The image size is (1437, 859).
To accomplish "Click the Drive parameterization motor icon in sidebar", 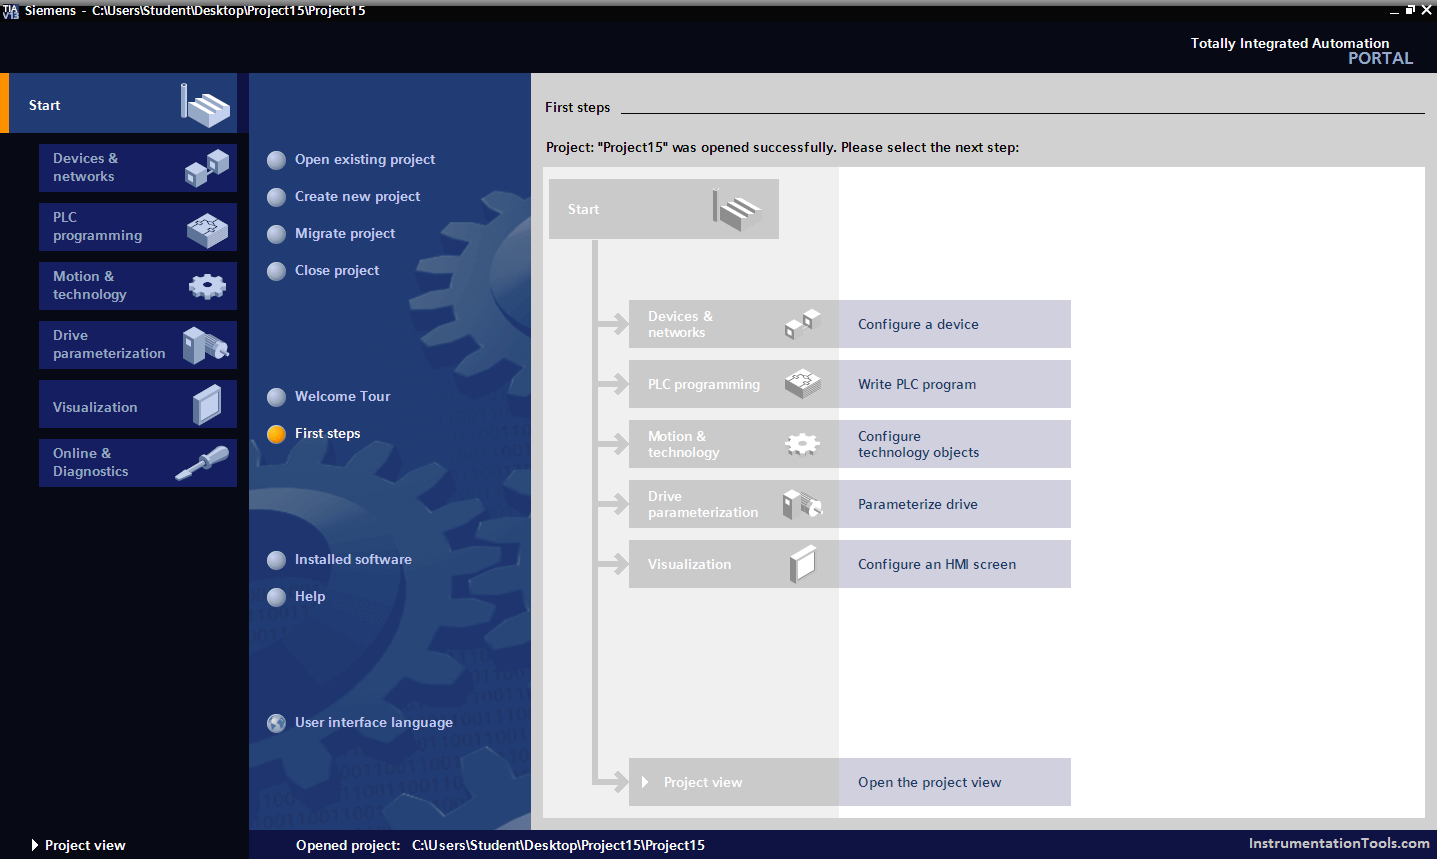I will (x=206, y=345).
